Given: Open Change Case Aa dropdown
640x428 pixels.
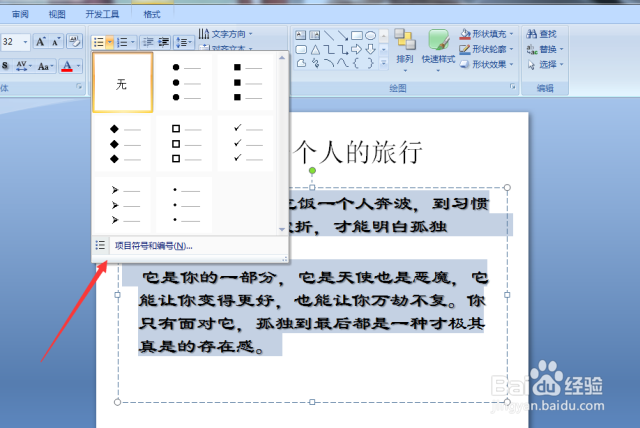Looking at the screenshot, I should 45,66.
